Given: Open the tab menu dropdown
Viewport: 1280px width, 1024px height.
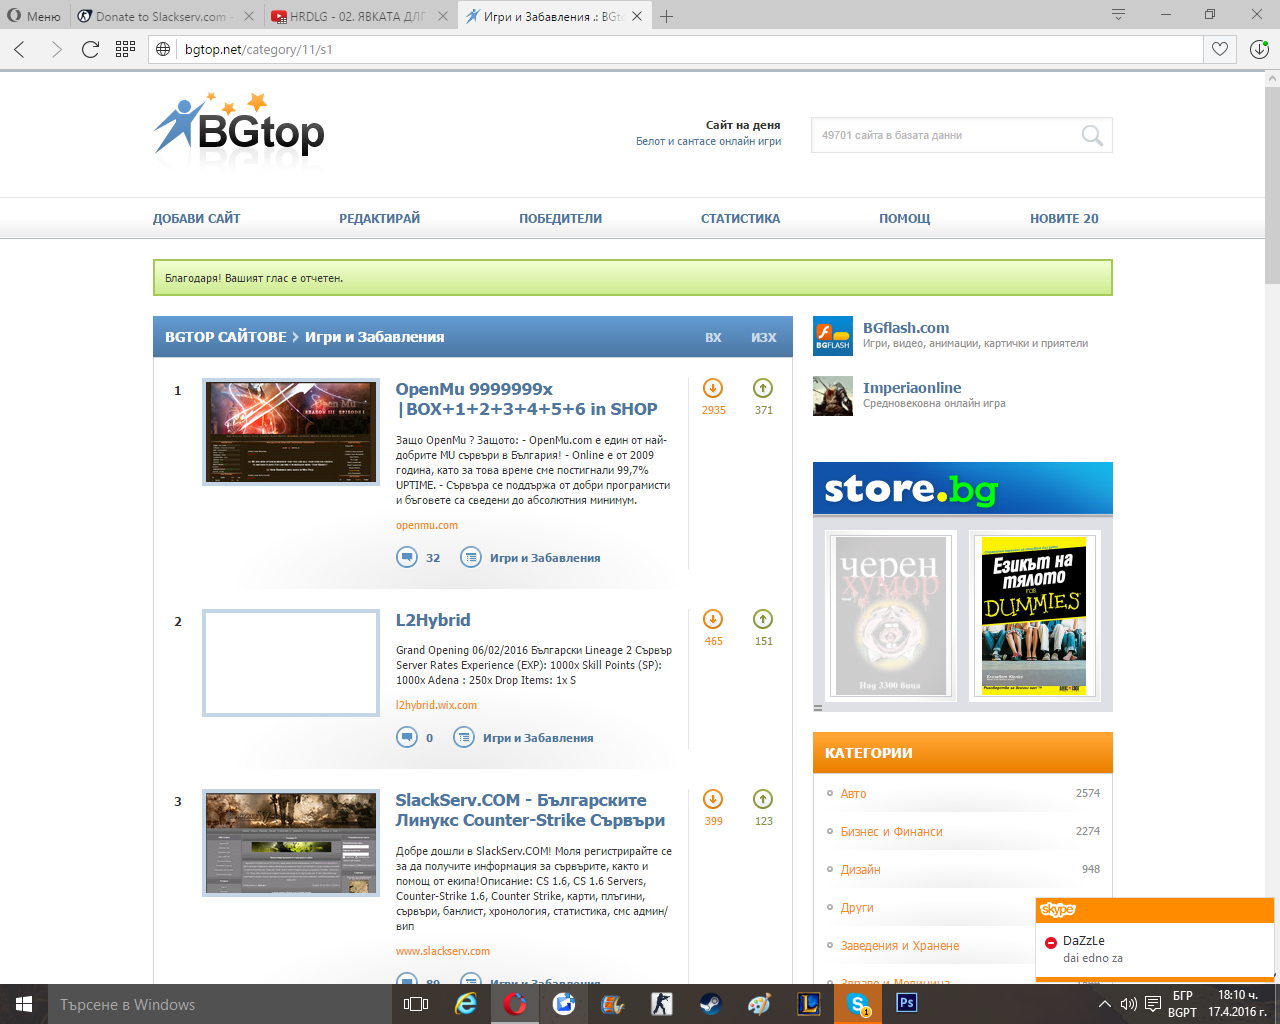Looking at the screenshot, I should pos(1119,15).
